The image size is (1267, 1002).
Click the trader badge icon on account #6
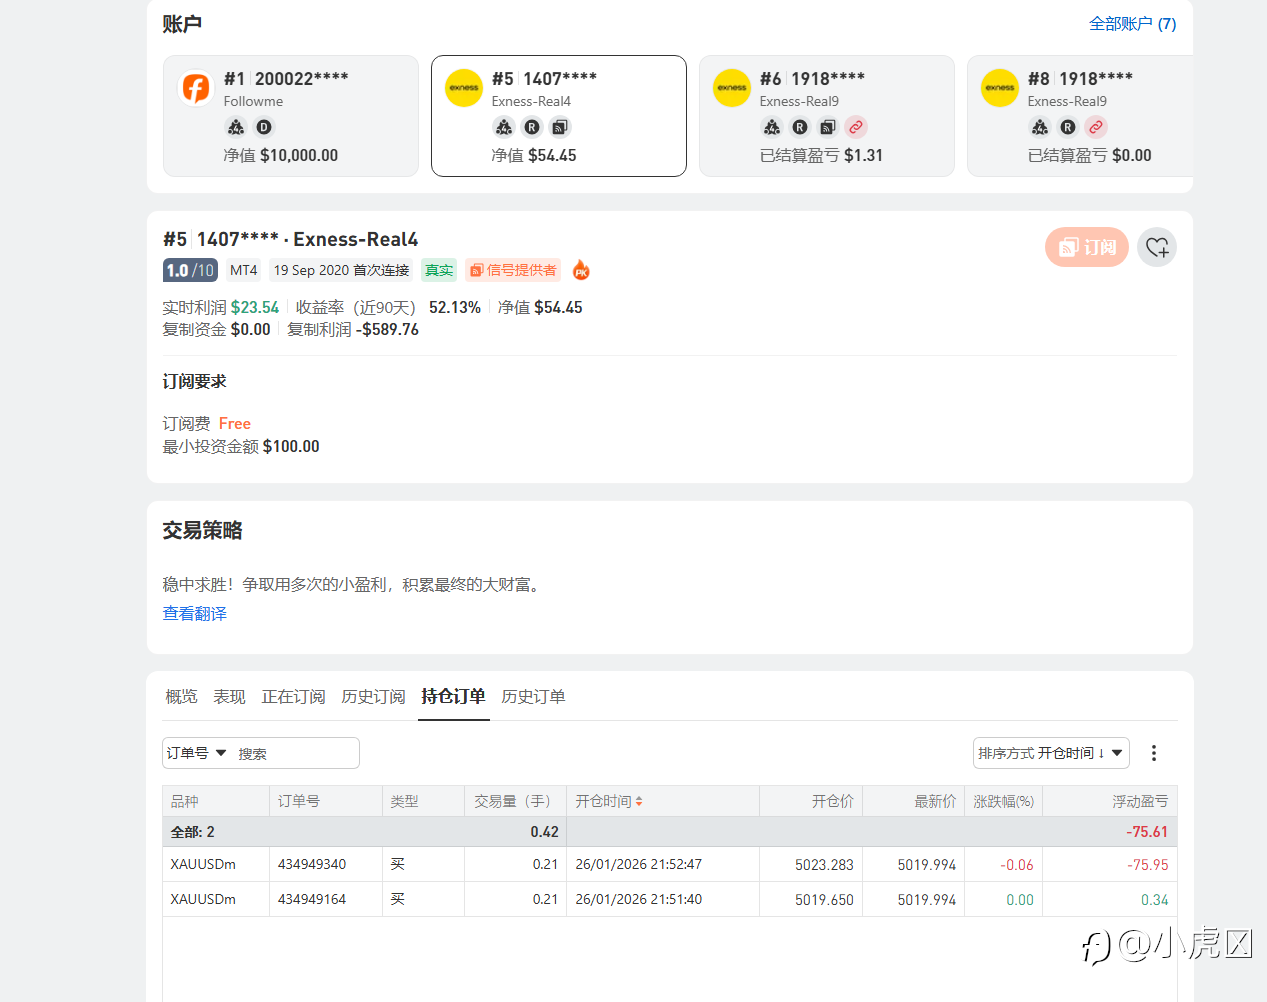772,127
